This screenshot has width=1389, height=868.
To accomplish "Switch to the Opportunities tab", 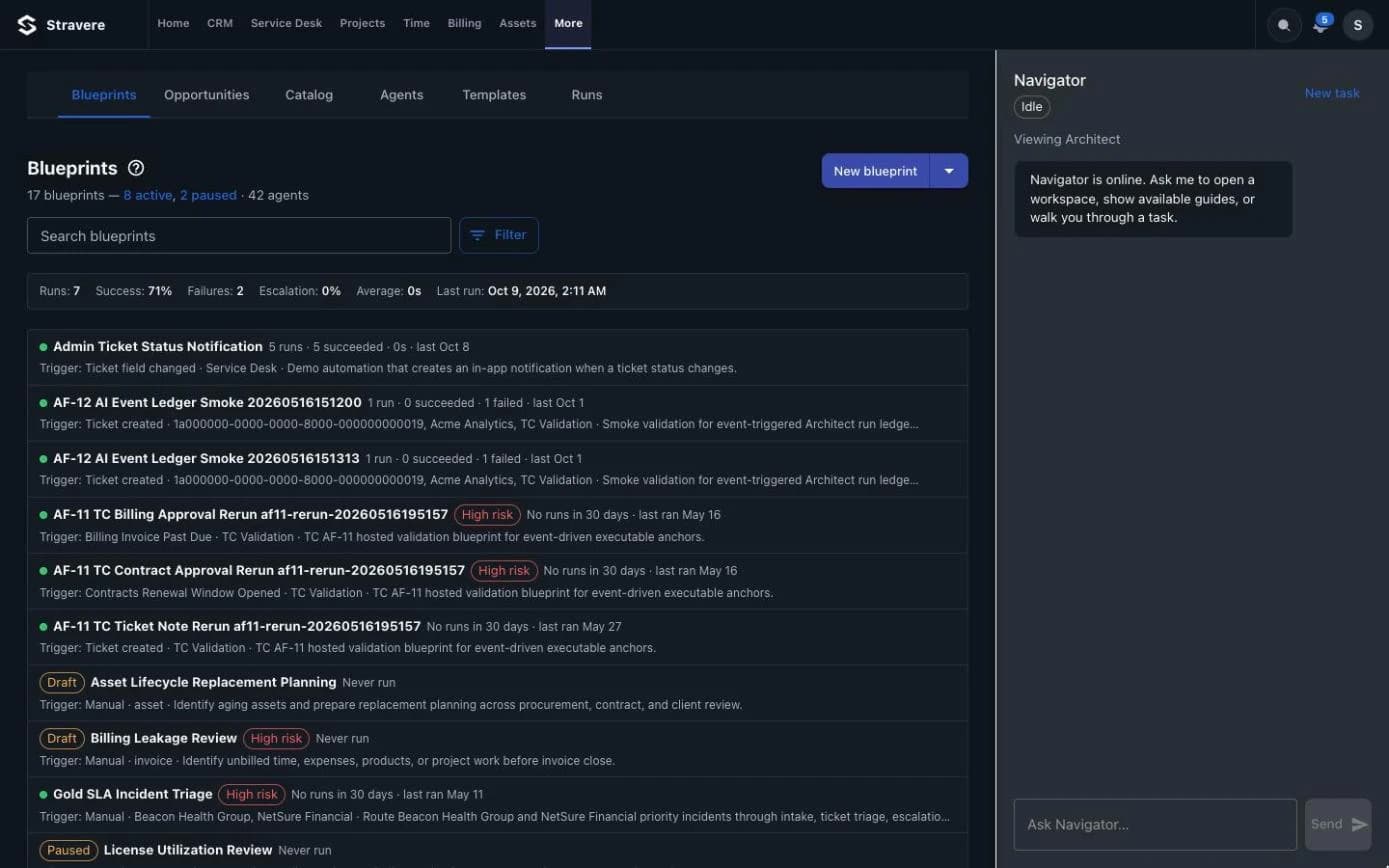I will point(207,95).
